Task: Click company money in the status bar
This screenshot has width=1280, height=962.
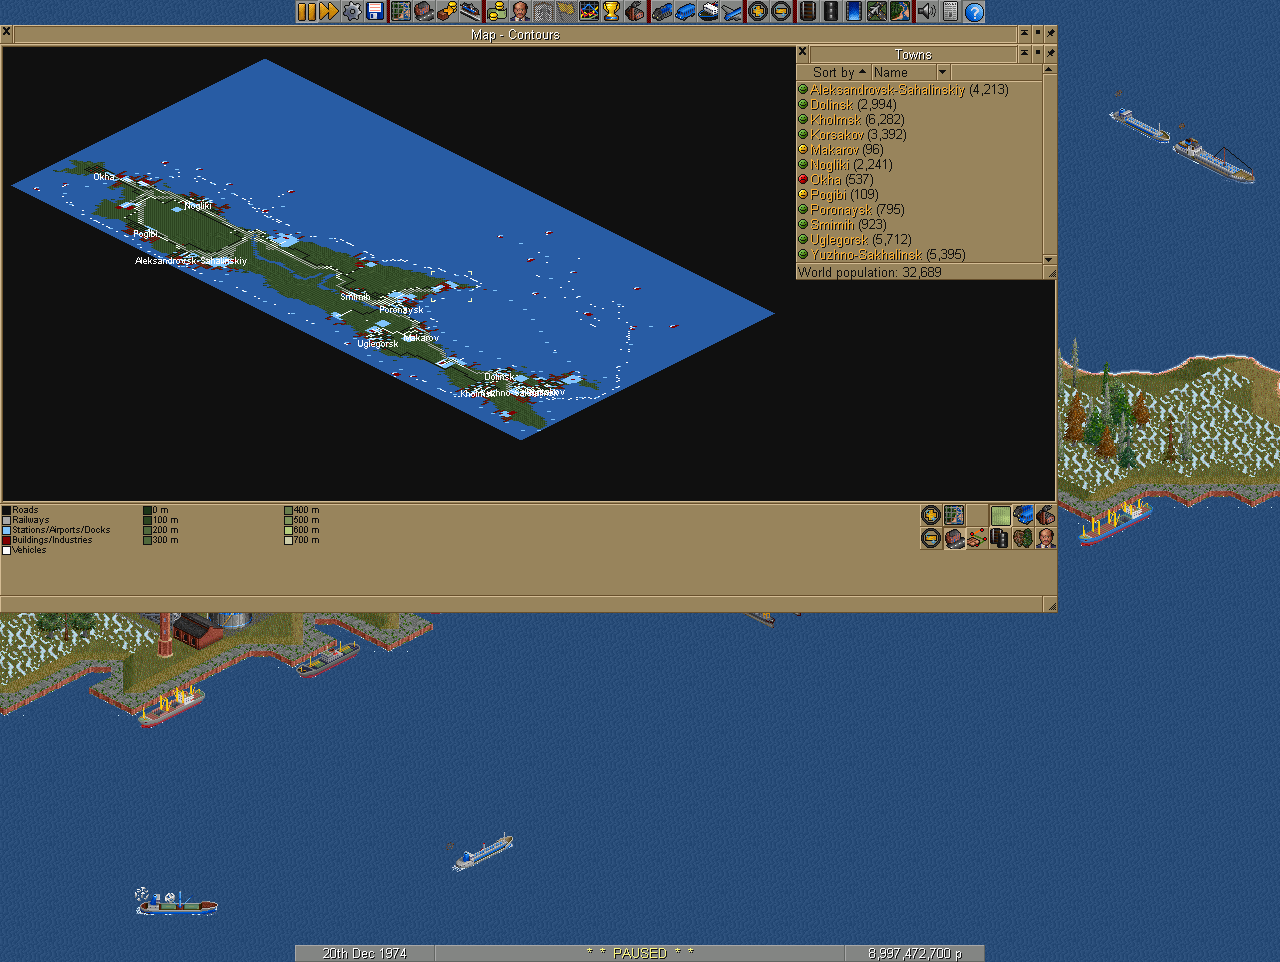Action: tap(914, 953)
